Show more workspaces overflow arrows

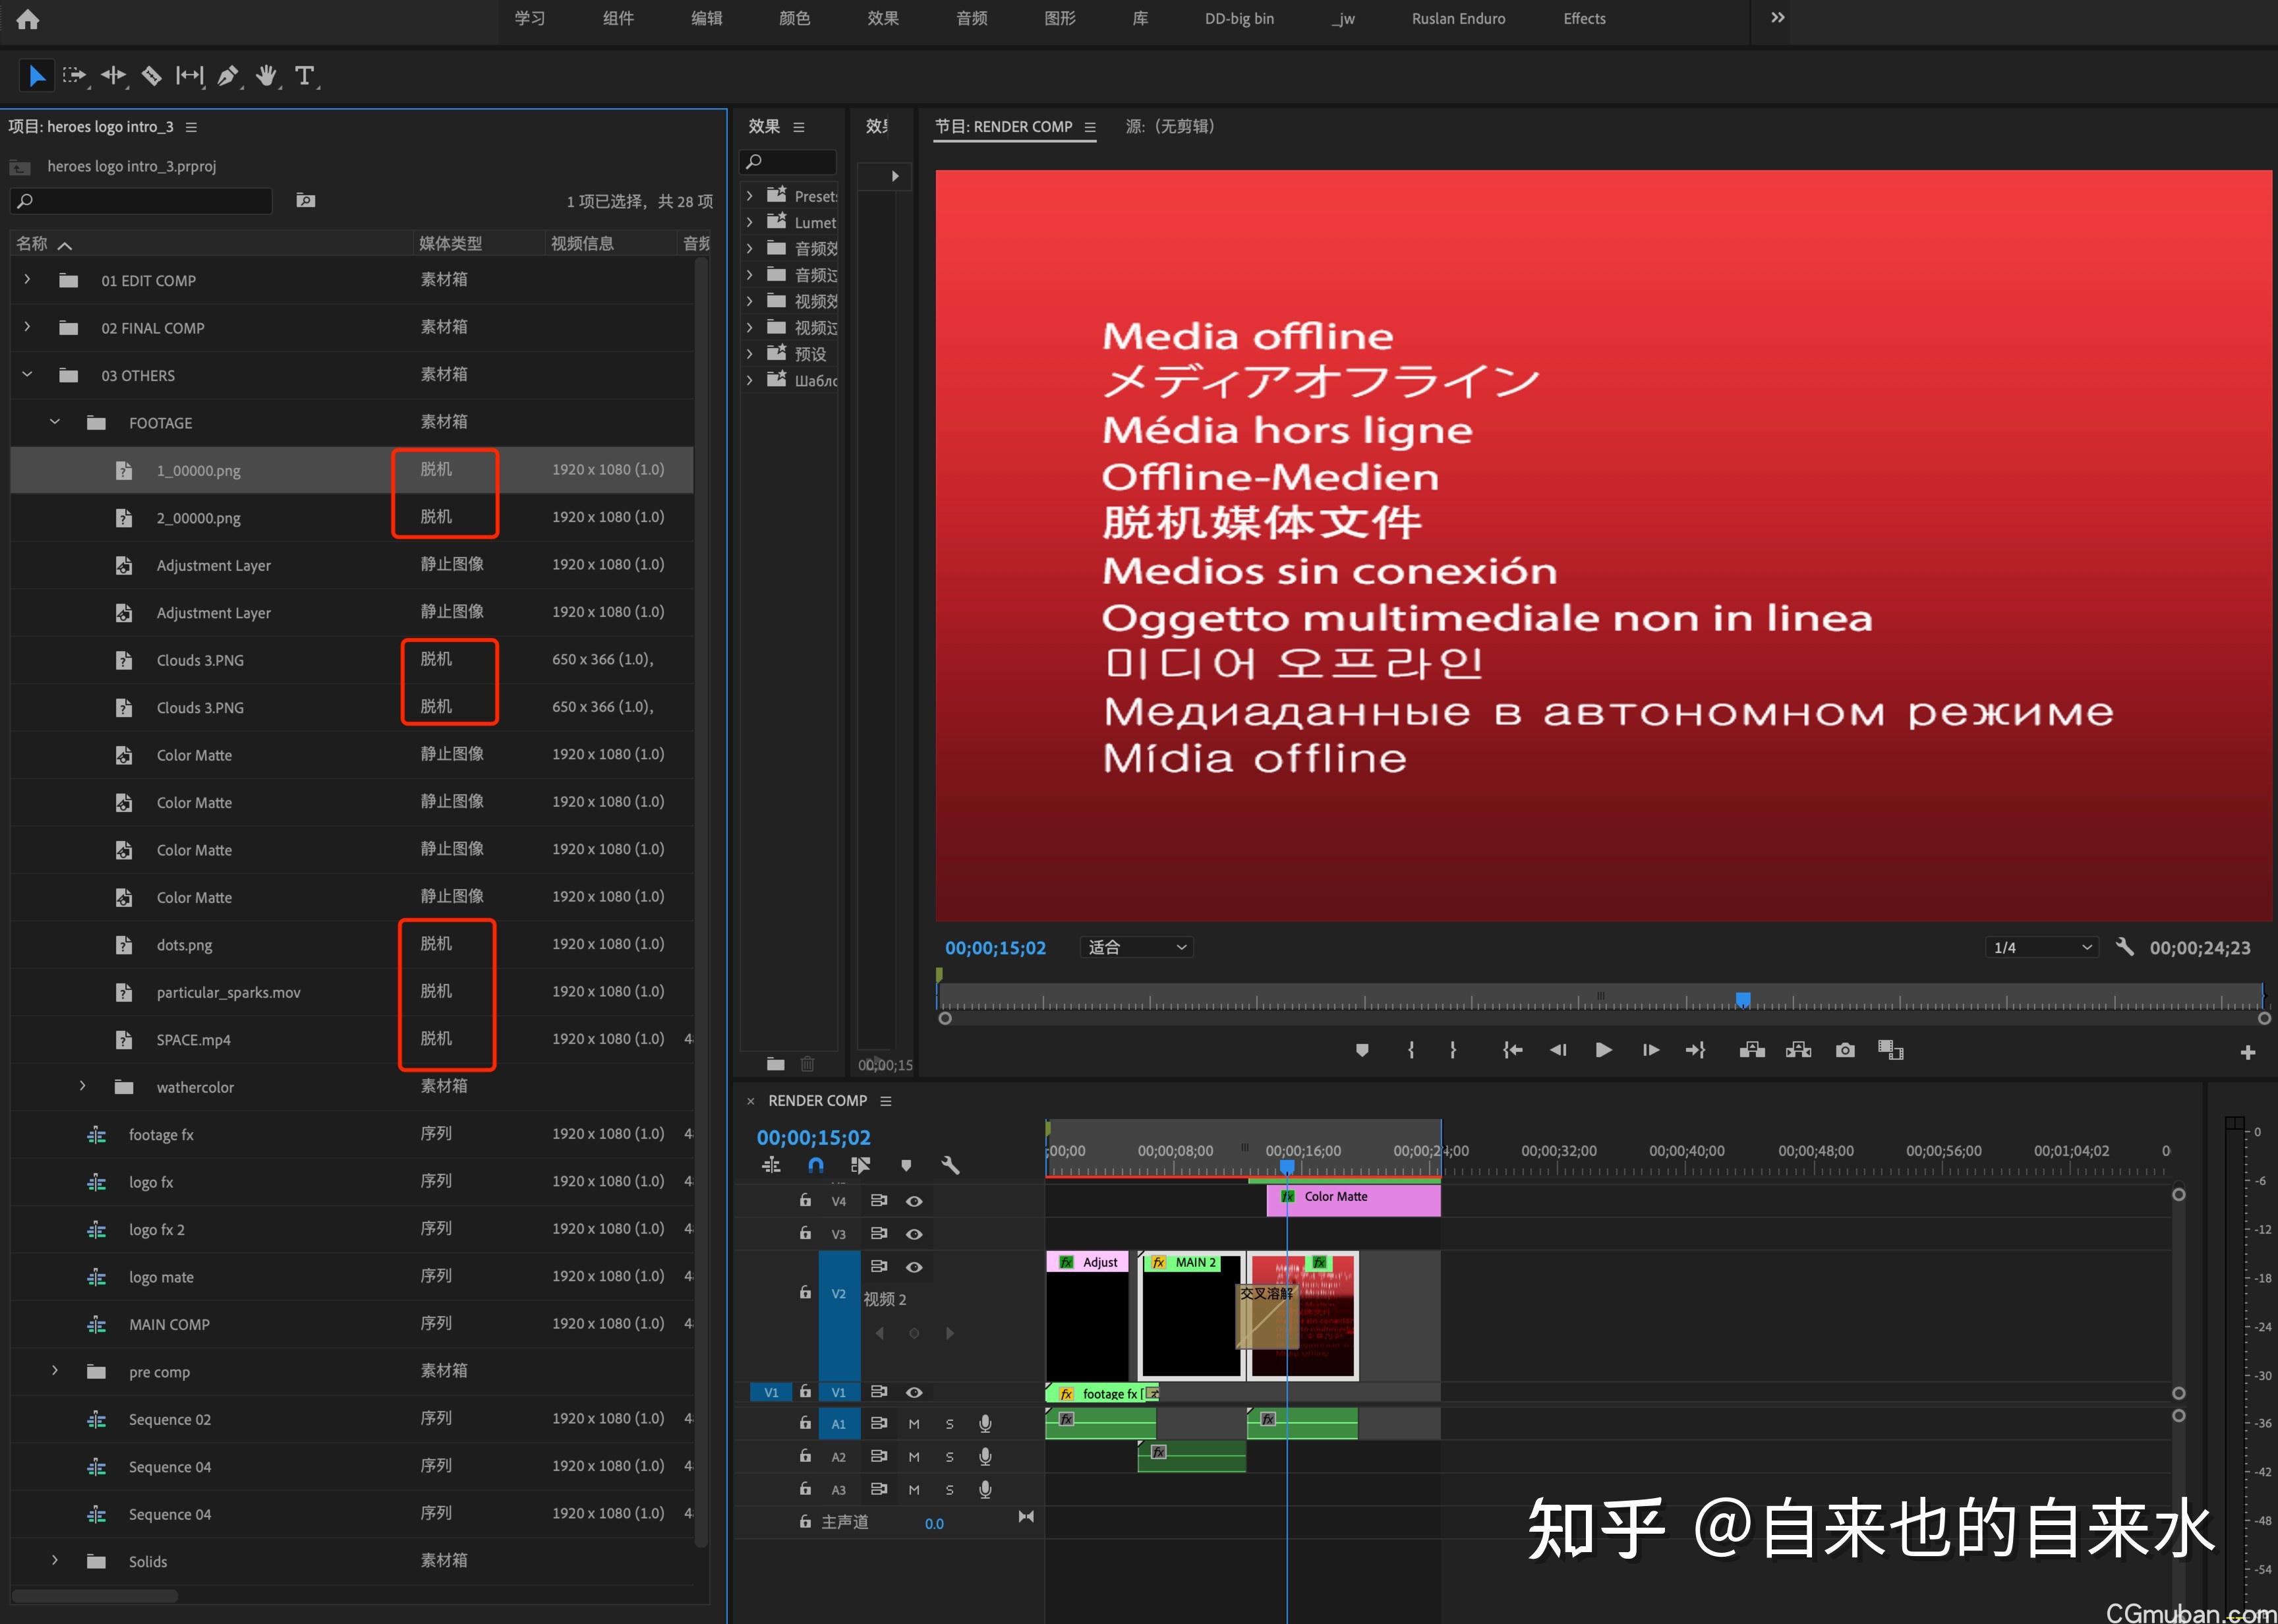point(1777,18)
